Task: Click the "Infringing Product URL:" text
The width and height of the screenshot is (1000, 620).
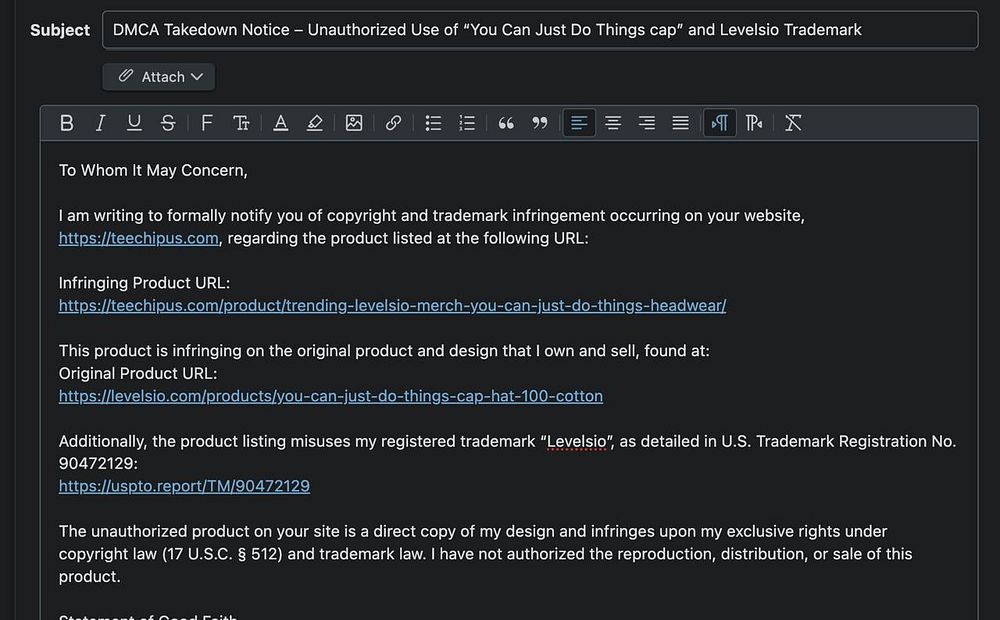Action: [x=144, y=283]
